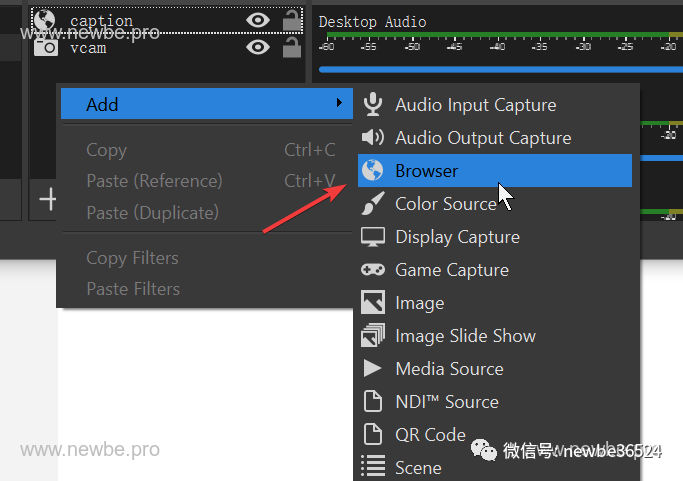
Task: Select the Audio Input Capture microphone icon
Action: [x=373, y=104]
